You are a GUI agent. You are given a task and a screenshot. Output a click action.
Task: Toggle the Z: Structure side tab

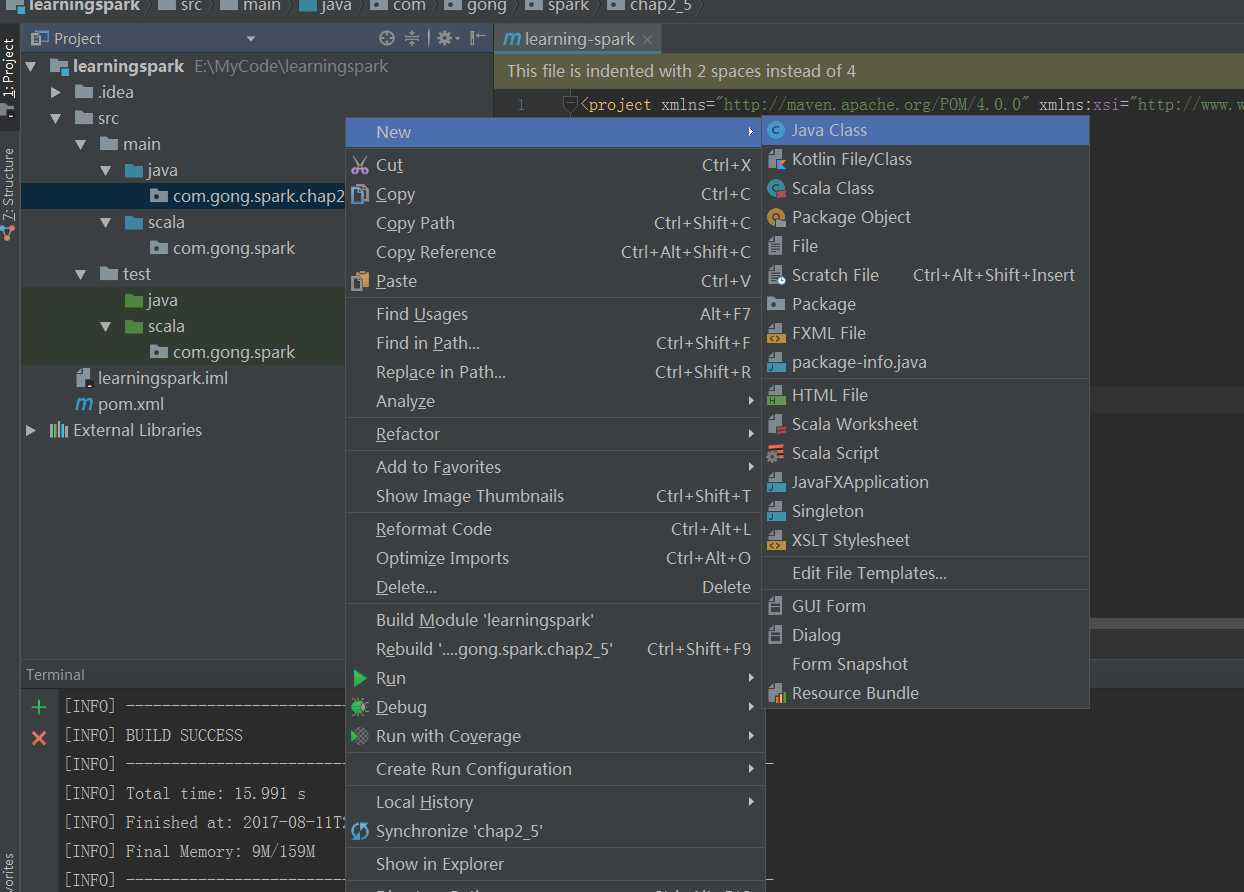point(9,193)
